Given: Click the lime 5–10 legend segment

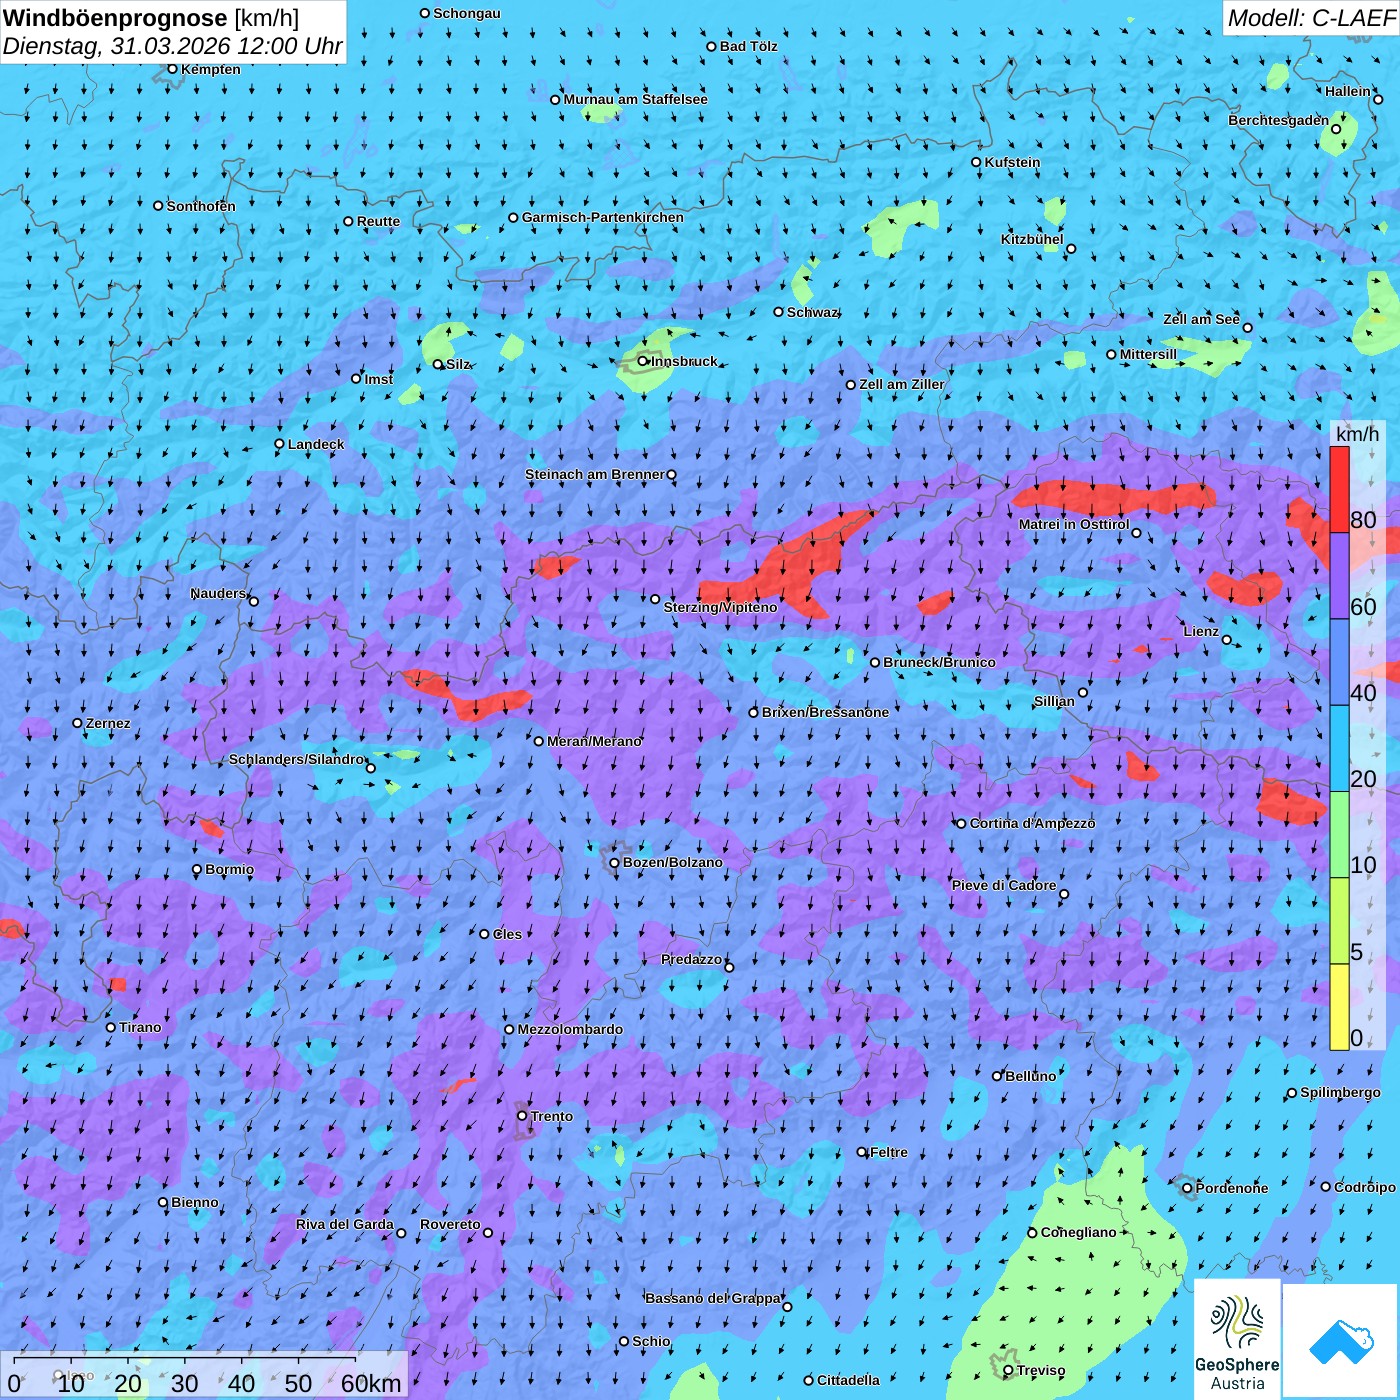Looking at the screenshot, I should 1339,920.
